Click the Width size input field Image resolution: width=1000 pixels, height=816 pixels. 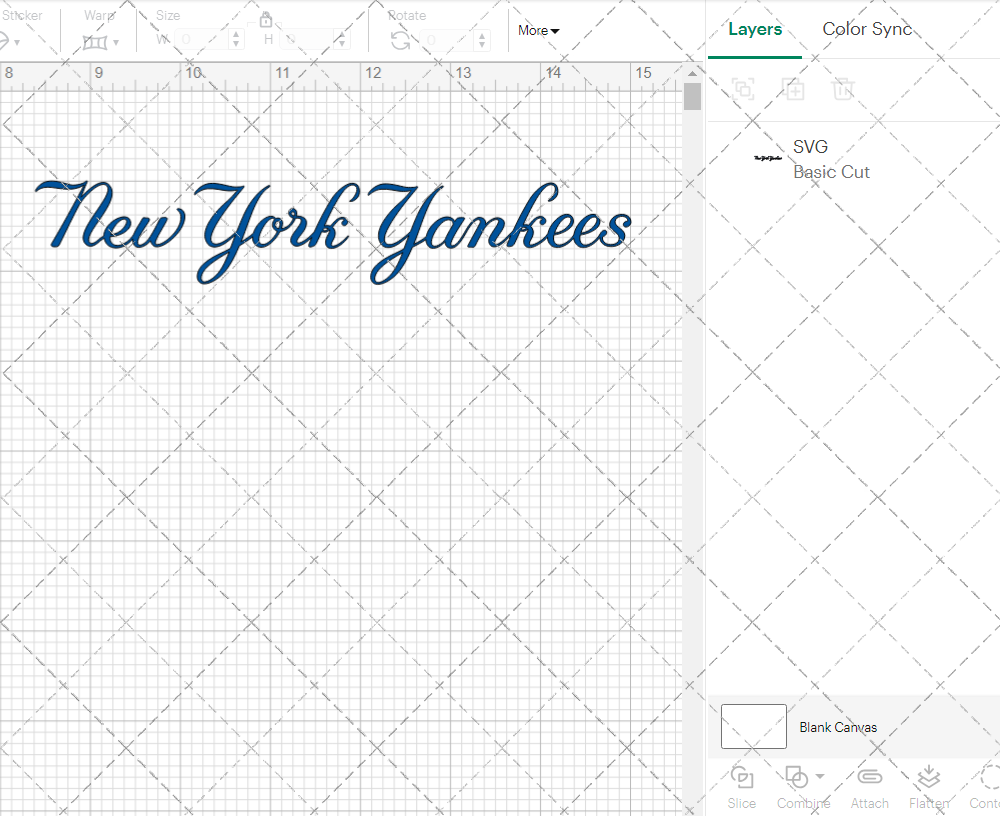coord(202,40)
